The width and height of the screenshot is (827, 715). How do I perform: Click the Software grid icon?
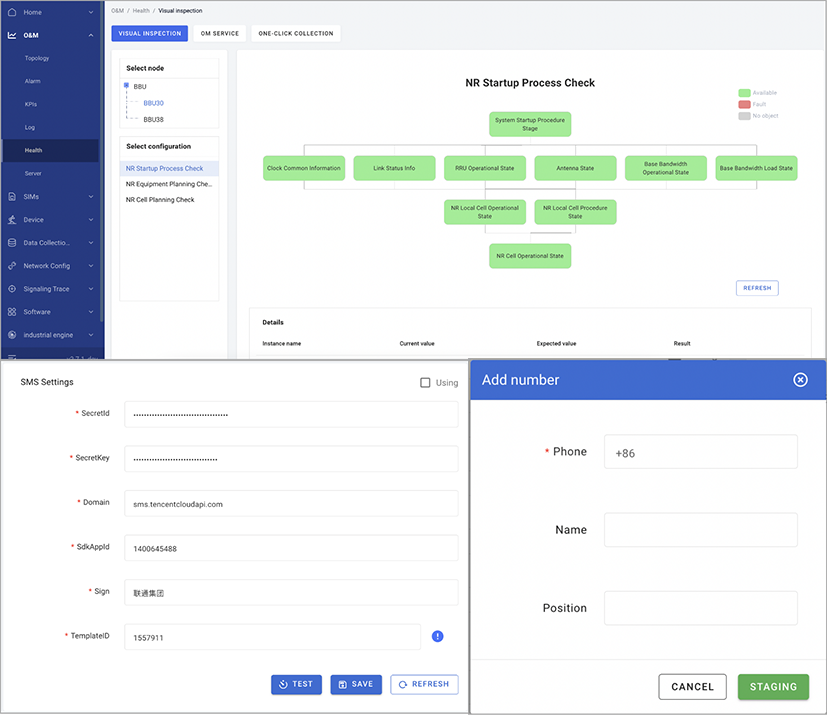12,312
